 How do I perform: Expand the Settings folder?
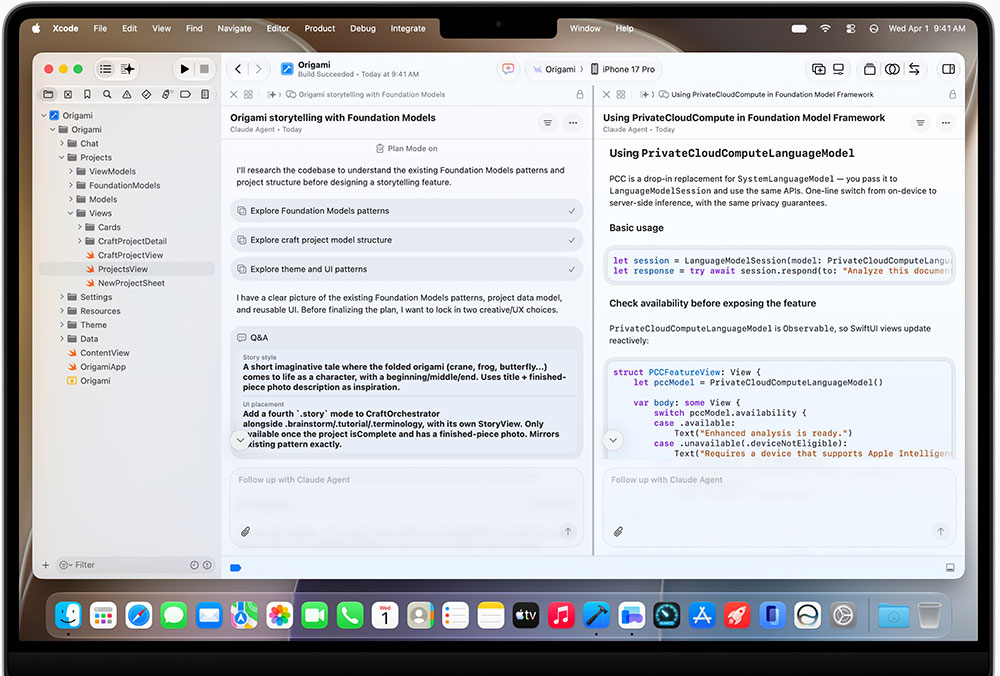pyautogui.click(x=62, y=297)
